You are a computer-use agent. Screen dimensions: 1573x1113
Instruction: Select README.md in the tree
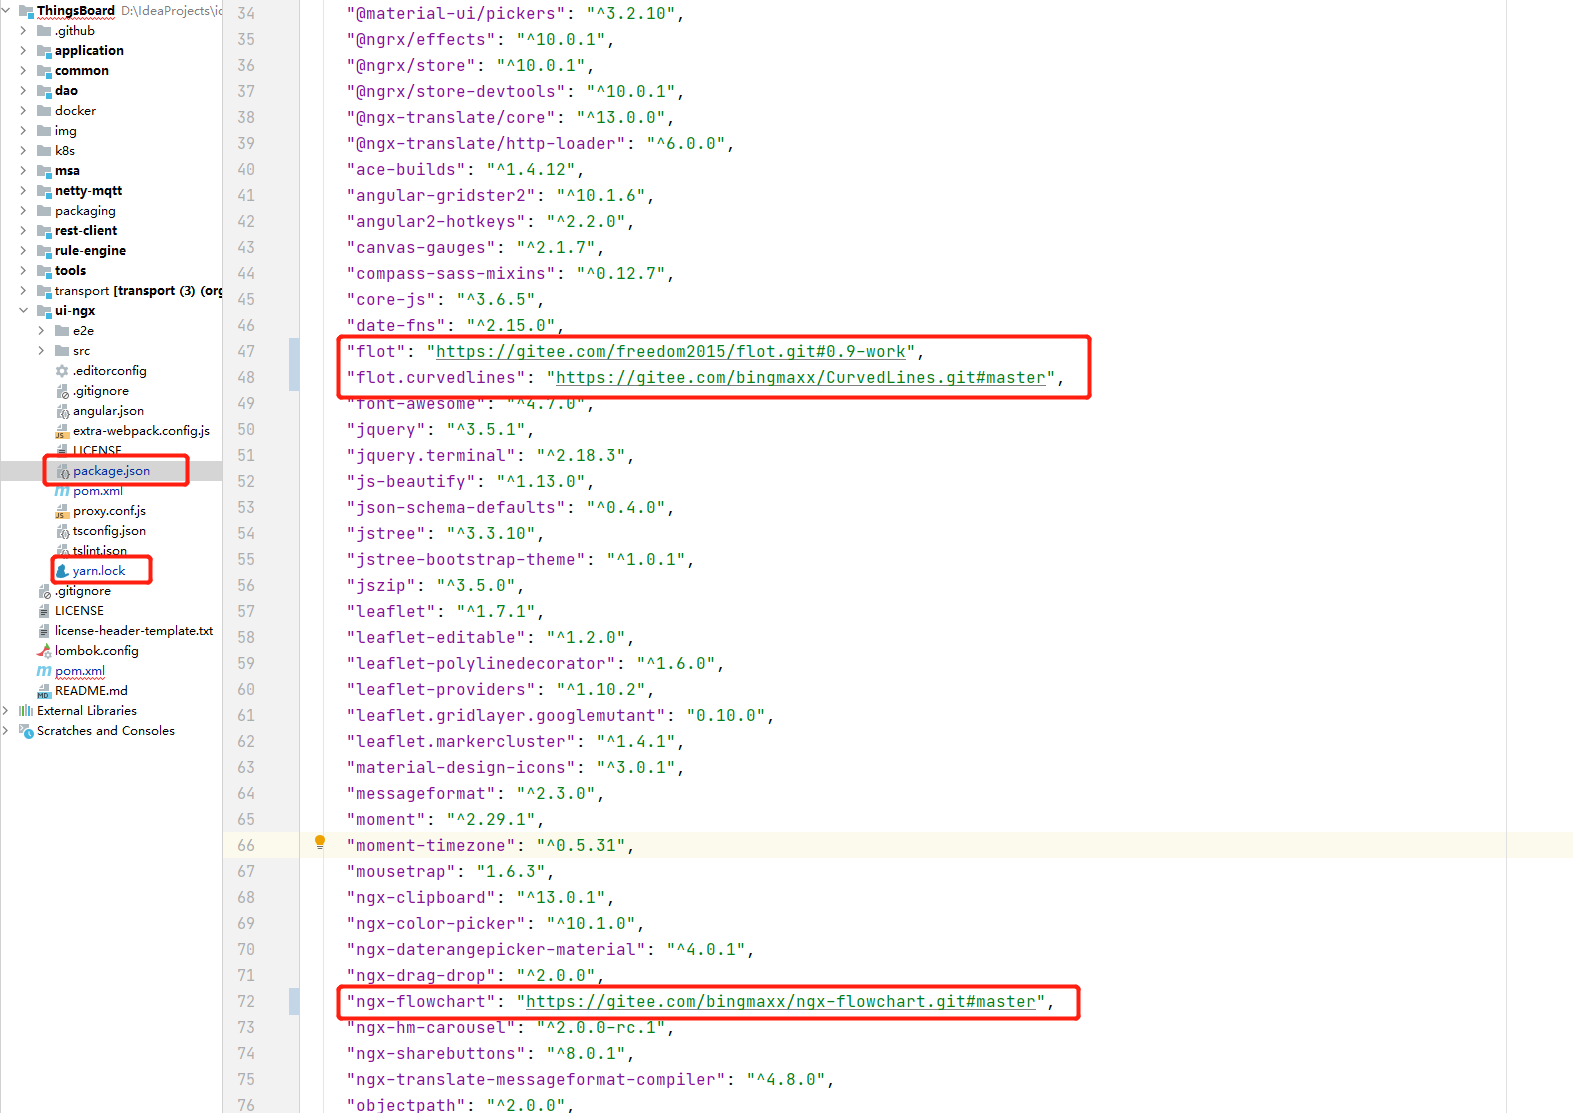[x=91, y=691]
